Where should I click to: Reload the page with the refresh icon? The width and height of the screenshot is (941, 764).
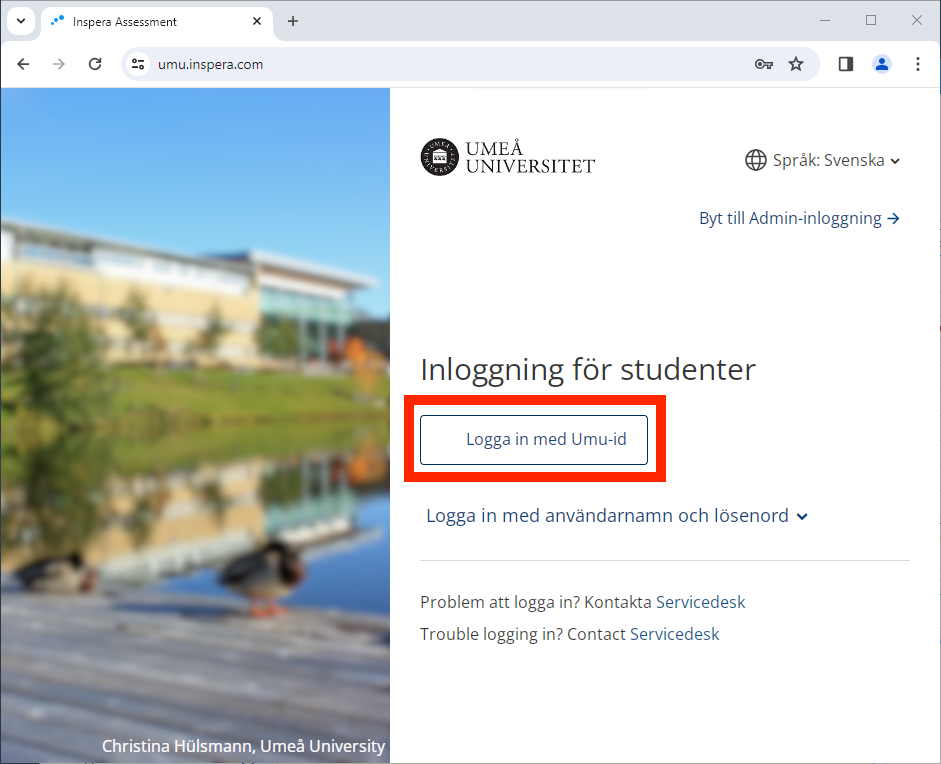95,64
